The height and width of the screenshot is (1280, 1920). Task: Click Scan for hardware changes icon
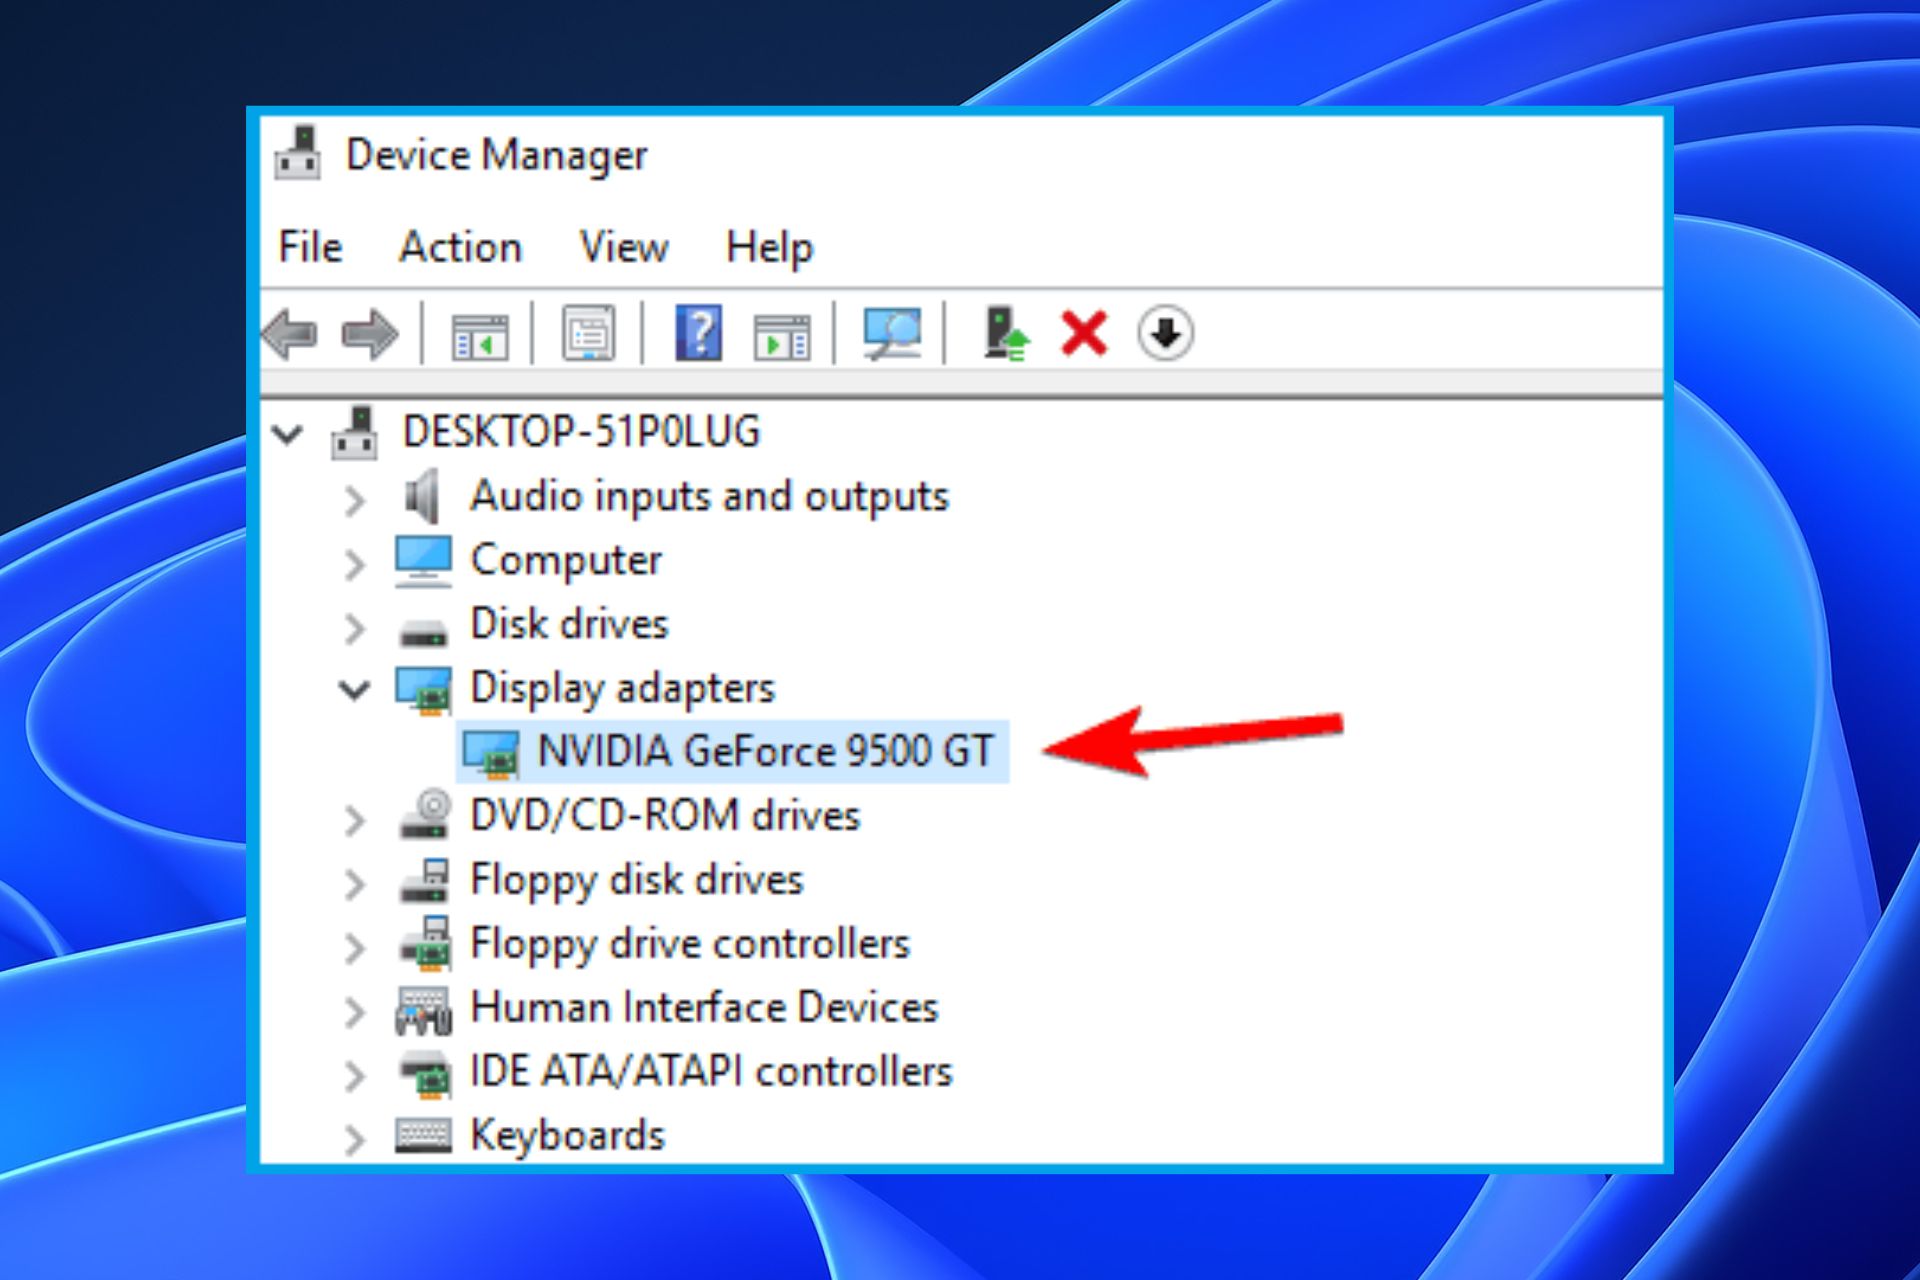tap(891, 333)
